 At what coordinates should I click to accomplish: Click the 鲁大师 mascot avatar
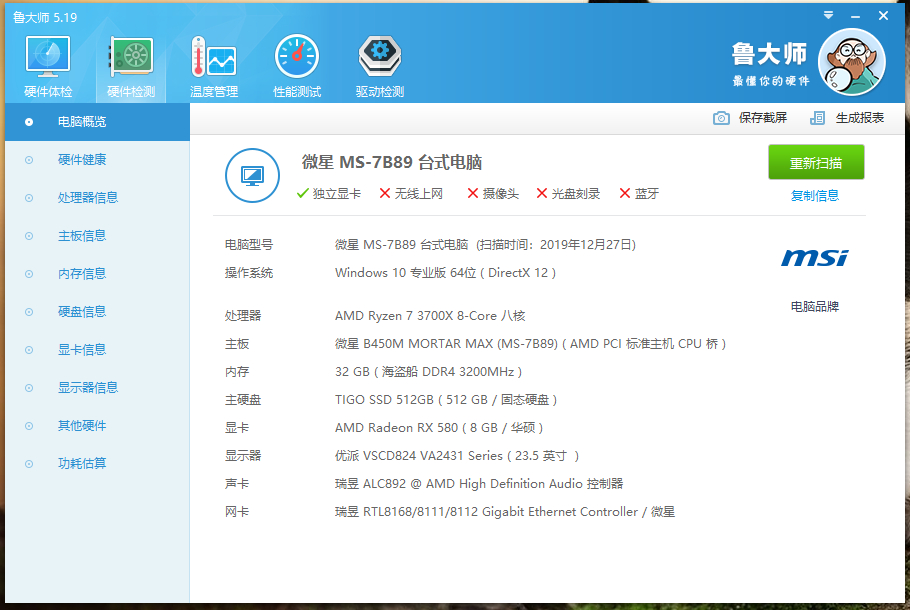(x=851, y=62)
